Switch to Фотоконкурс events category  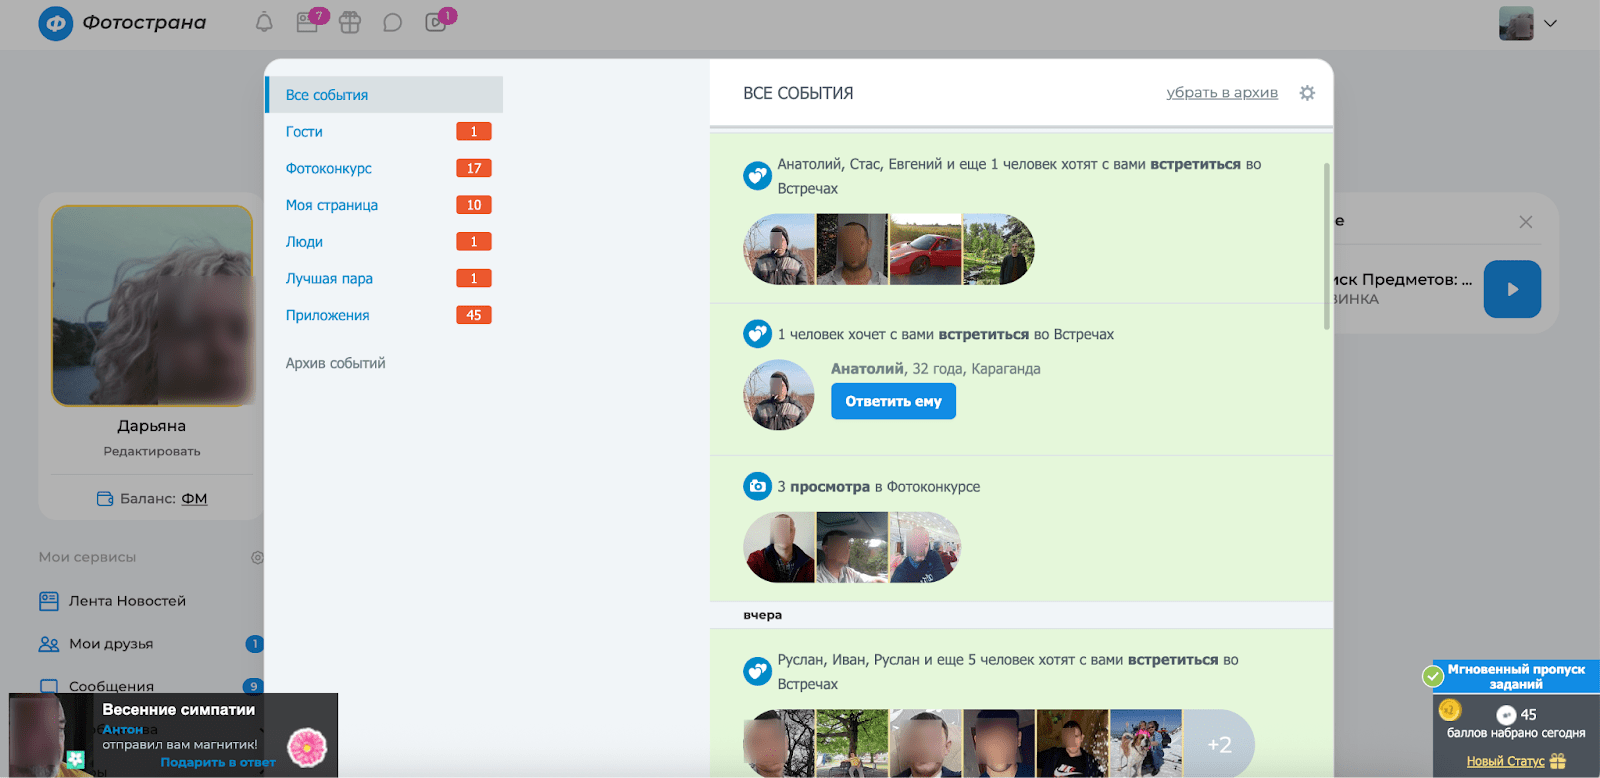(x=328, y=169)
